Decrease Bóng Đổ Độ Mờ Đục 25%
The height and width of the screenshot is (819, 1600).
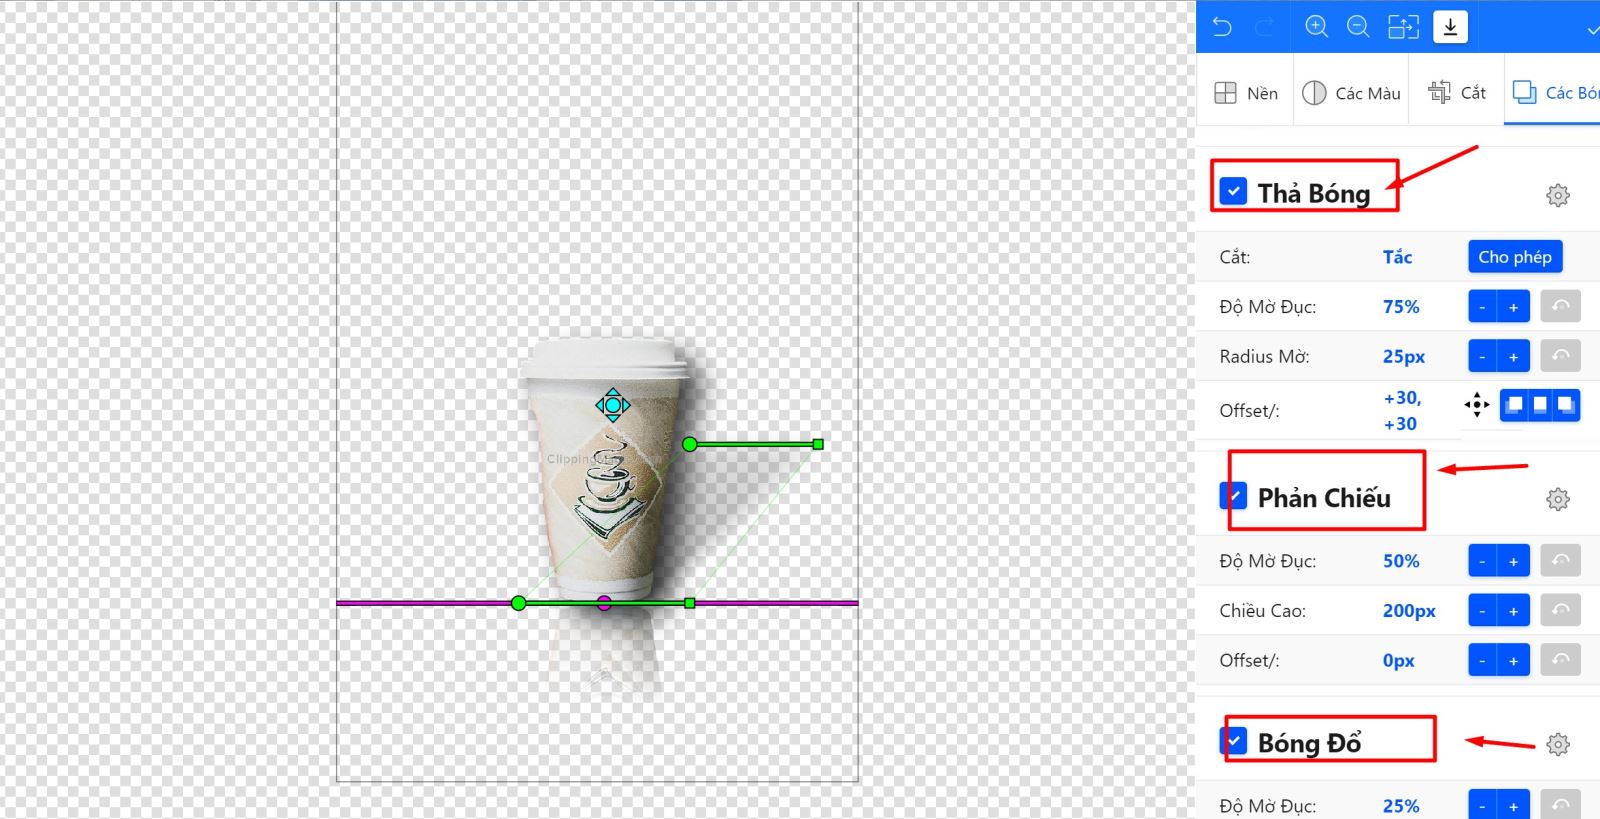[1483, 804]
